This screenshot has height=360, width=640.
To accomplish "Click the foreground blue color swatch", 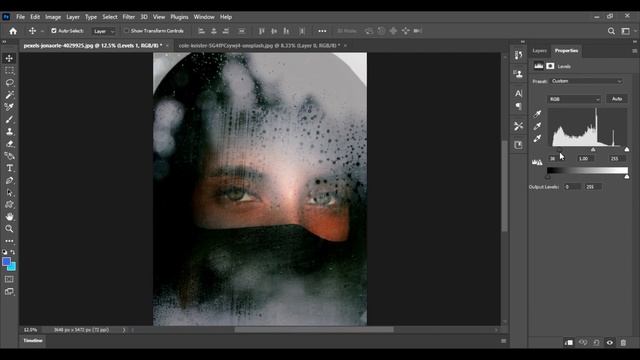I will (x=6, y=262).
